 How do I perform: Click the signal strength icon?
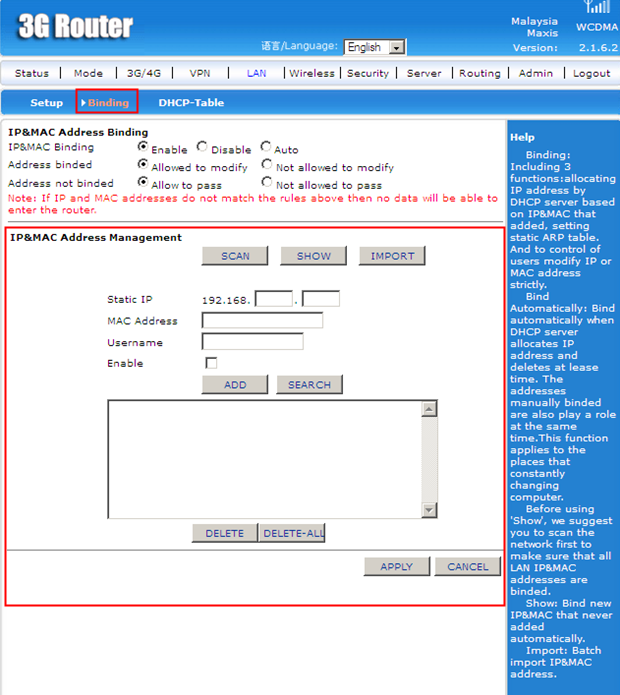(x=596, y=8)
